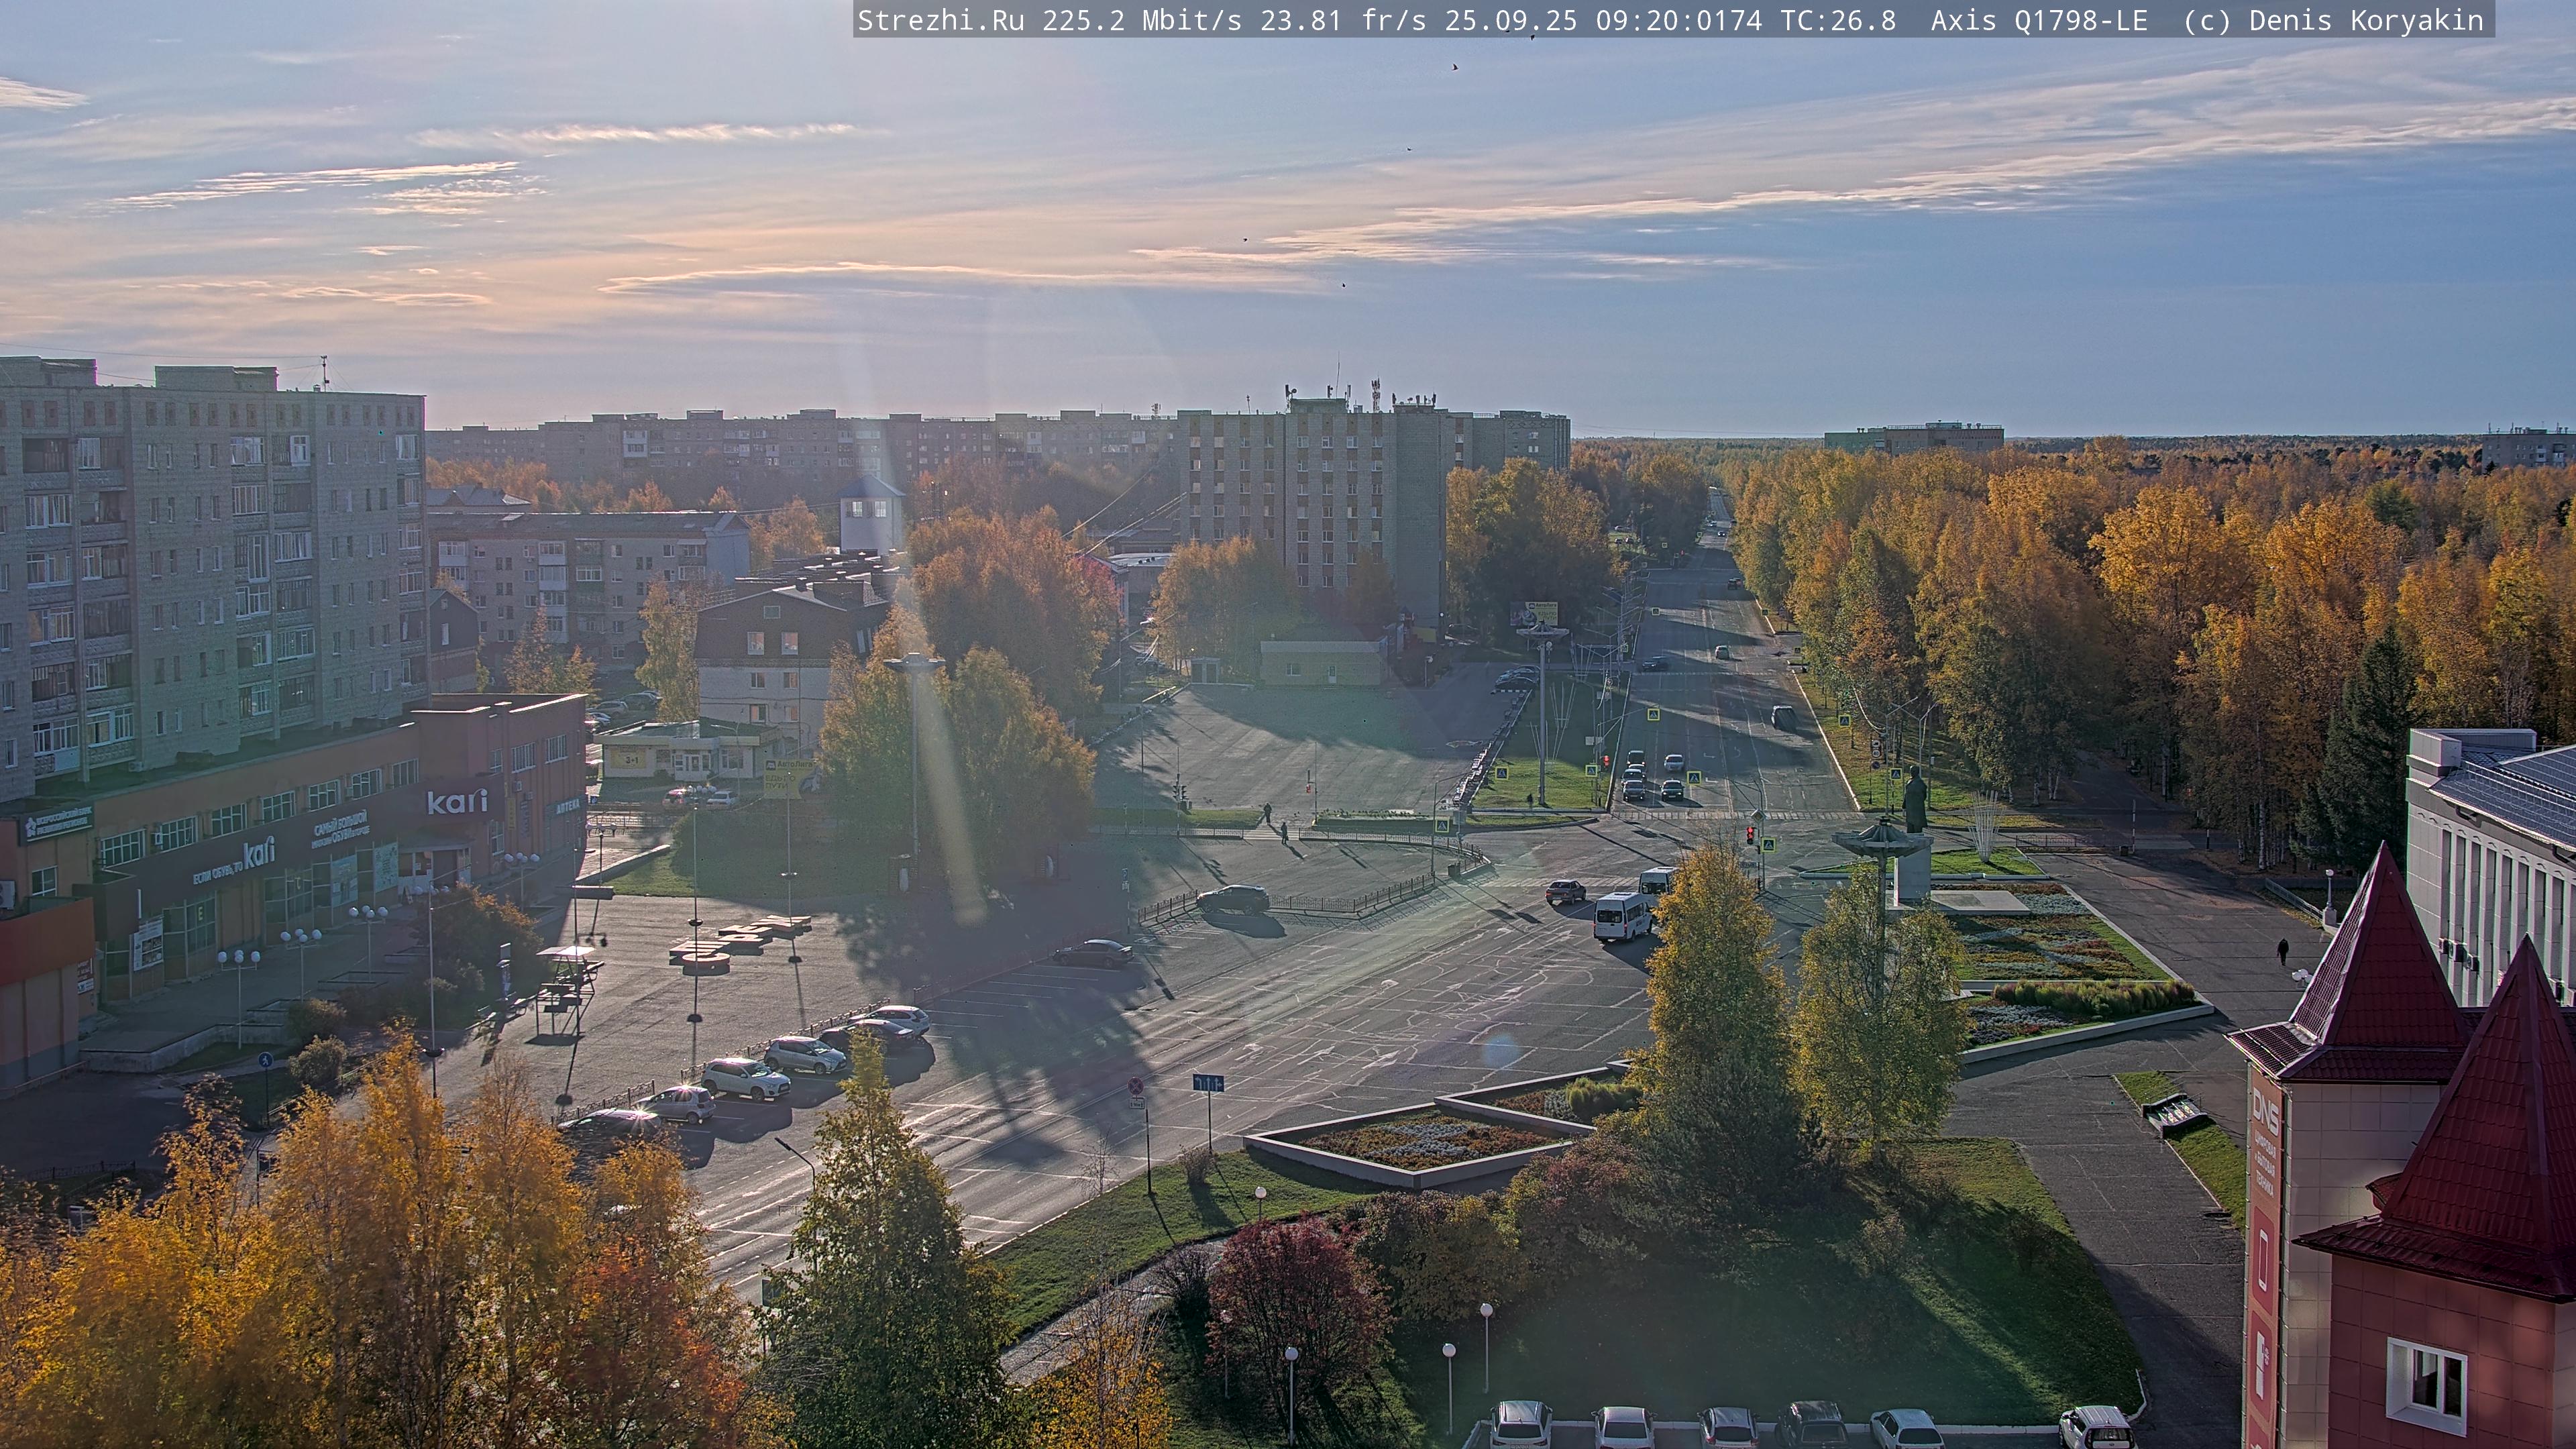
Task: Click the 23.81 fr/s frame rate text
Action: pyautogui.click(x=1342, y=20)
